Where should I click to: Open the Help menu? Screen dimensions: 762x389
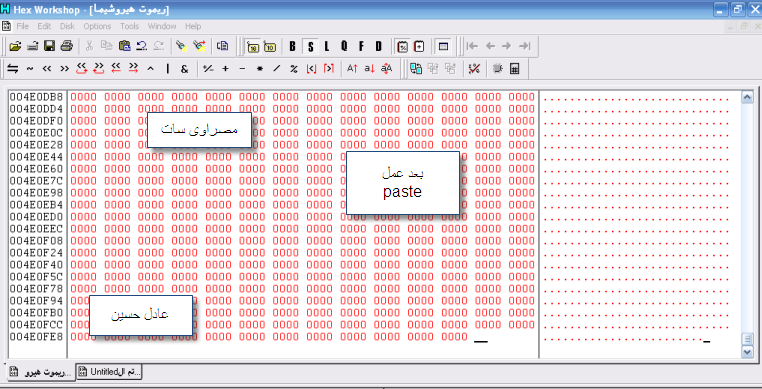(x=193, y=26)
